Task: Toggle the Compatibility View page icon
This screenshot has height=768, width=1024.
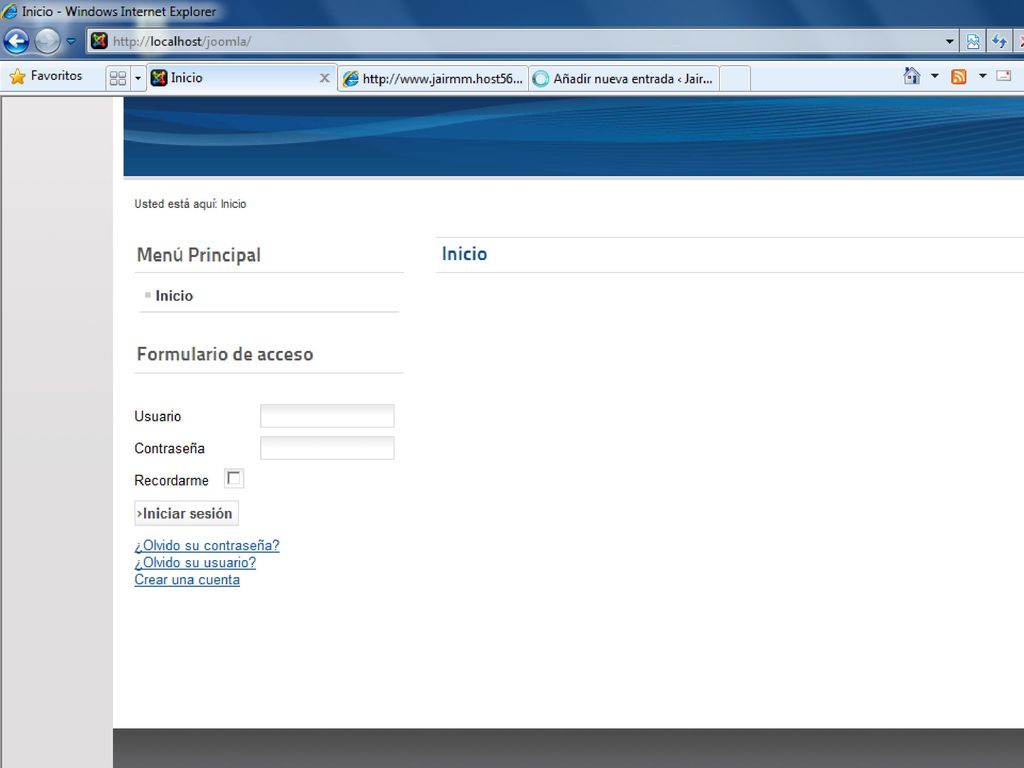Action: point(973,41)
